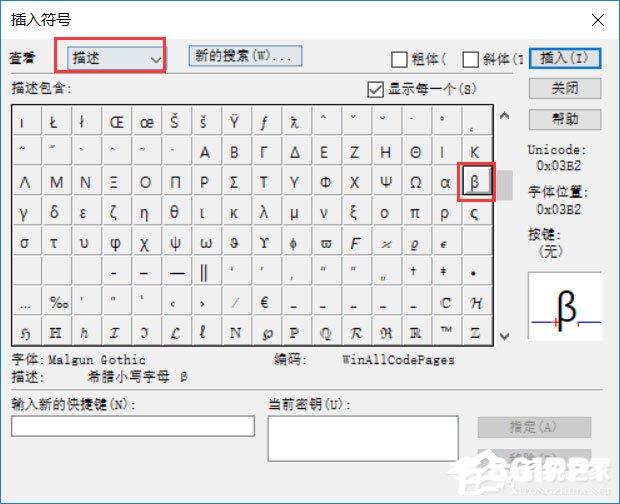620x504 pixels.
Task: Click the 帮助 help button
Action: [x=565, y=119]
